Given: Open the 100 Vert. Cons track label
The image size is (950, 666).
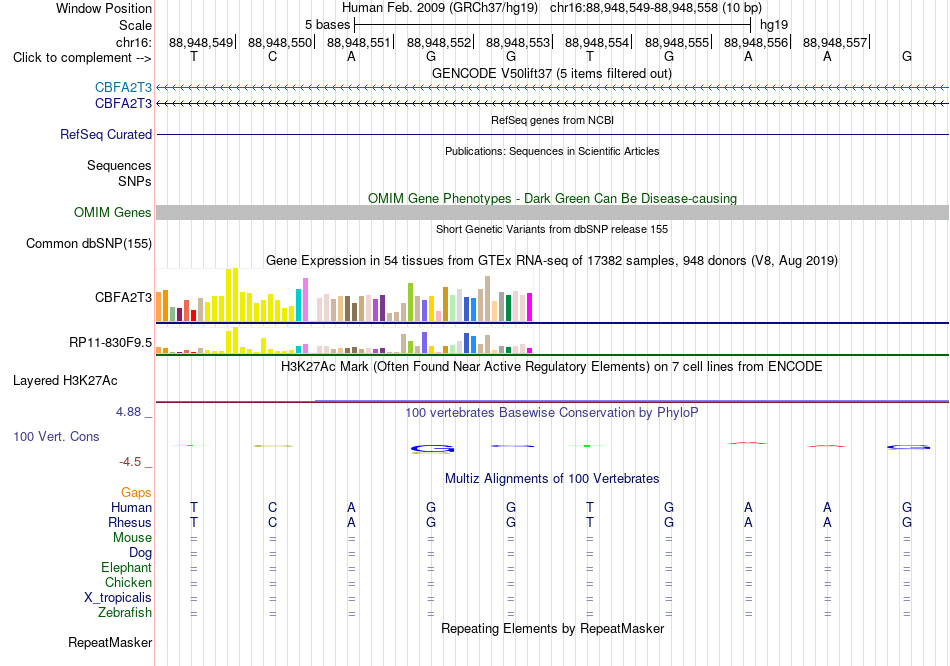Looking at the screenshot, I should click(56, 436).
